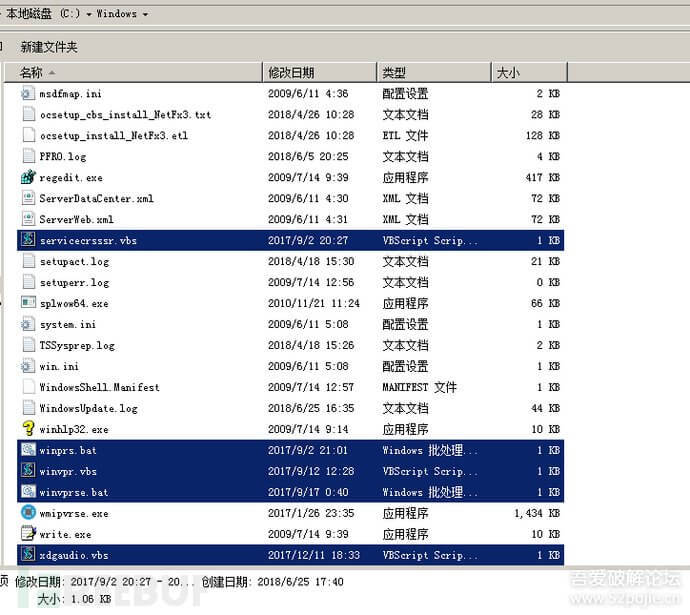Select the regedit.exe registry editor icon
This screenshot has height=615, width=690.
point(28,177)
